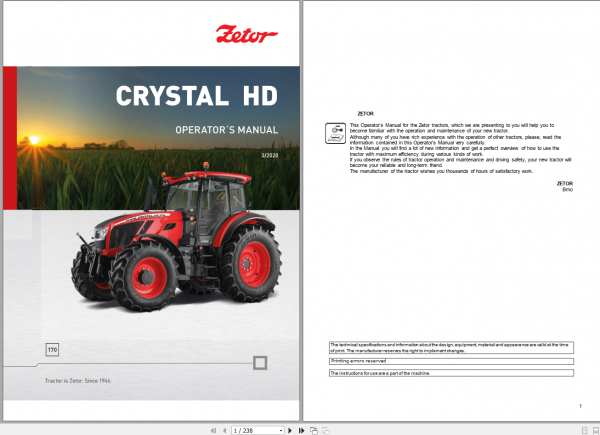
Task: Open the page number dropdown arrow
Action: click(x=281, y=430)
